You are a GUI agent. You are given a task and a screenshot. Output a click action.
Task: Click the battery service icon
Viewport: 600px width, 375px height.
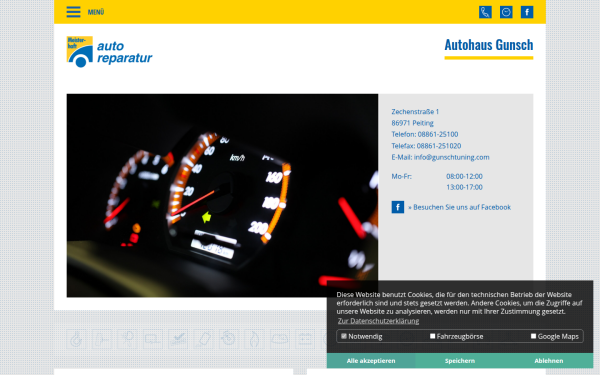click(x=305, y=339)
